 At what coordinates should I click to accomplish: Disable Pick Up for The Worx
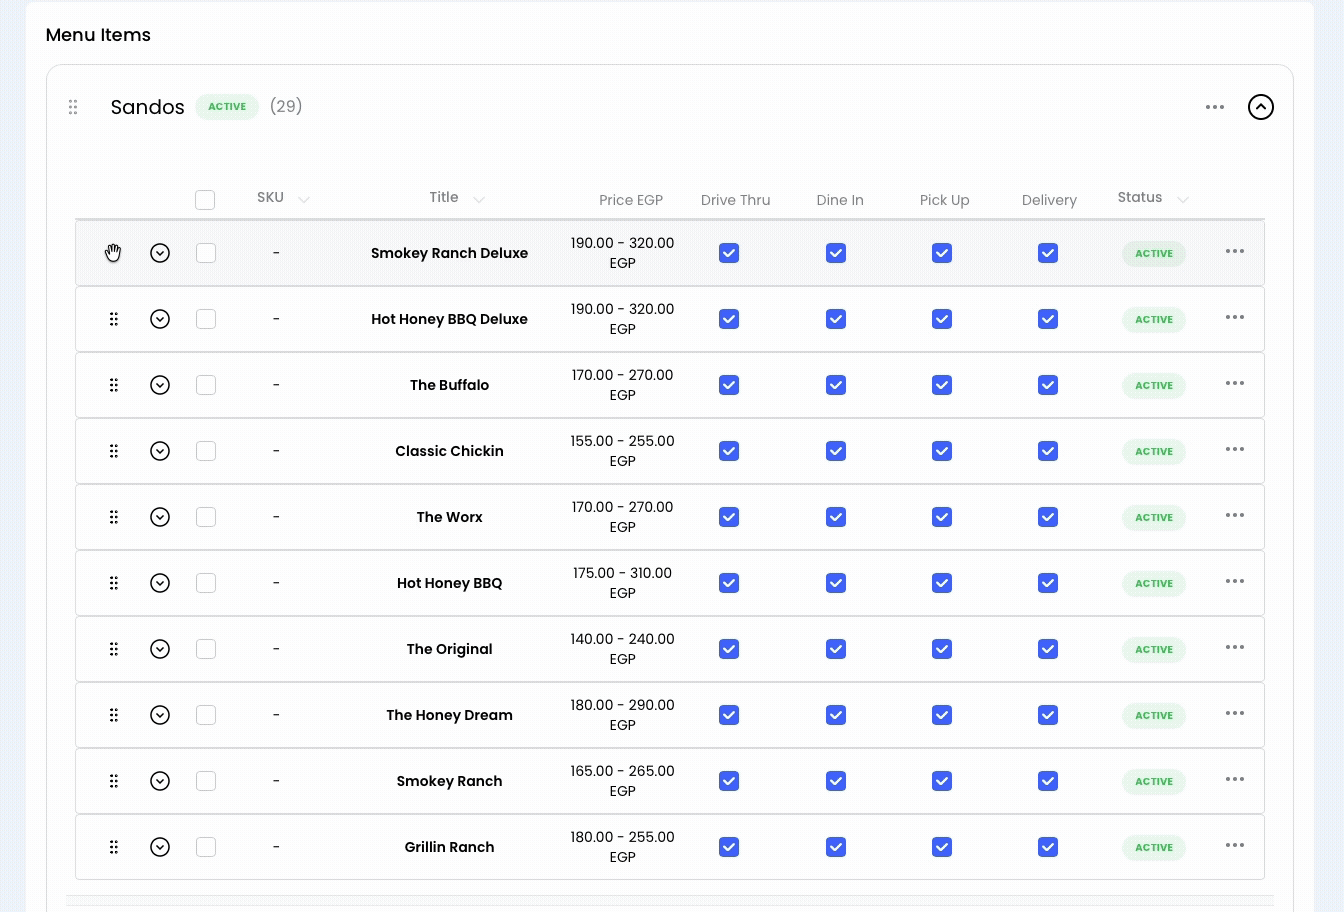[x=942, y=517]
